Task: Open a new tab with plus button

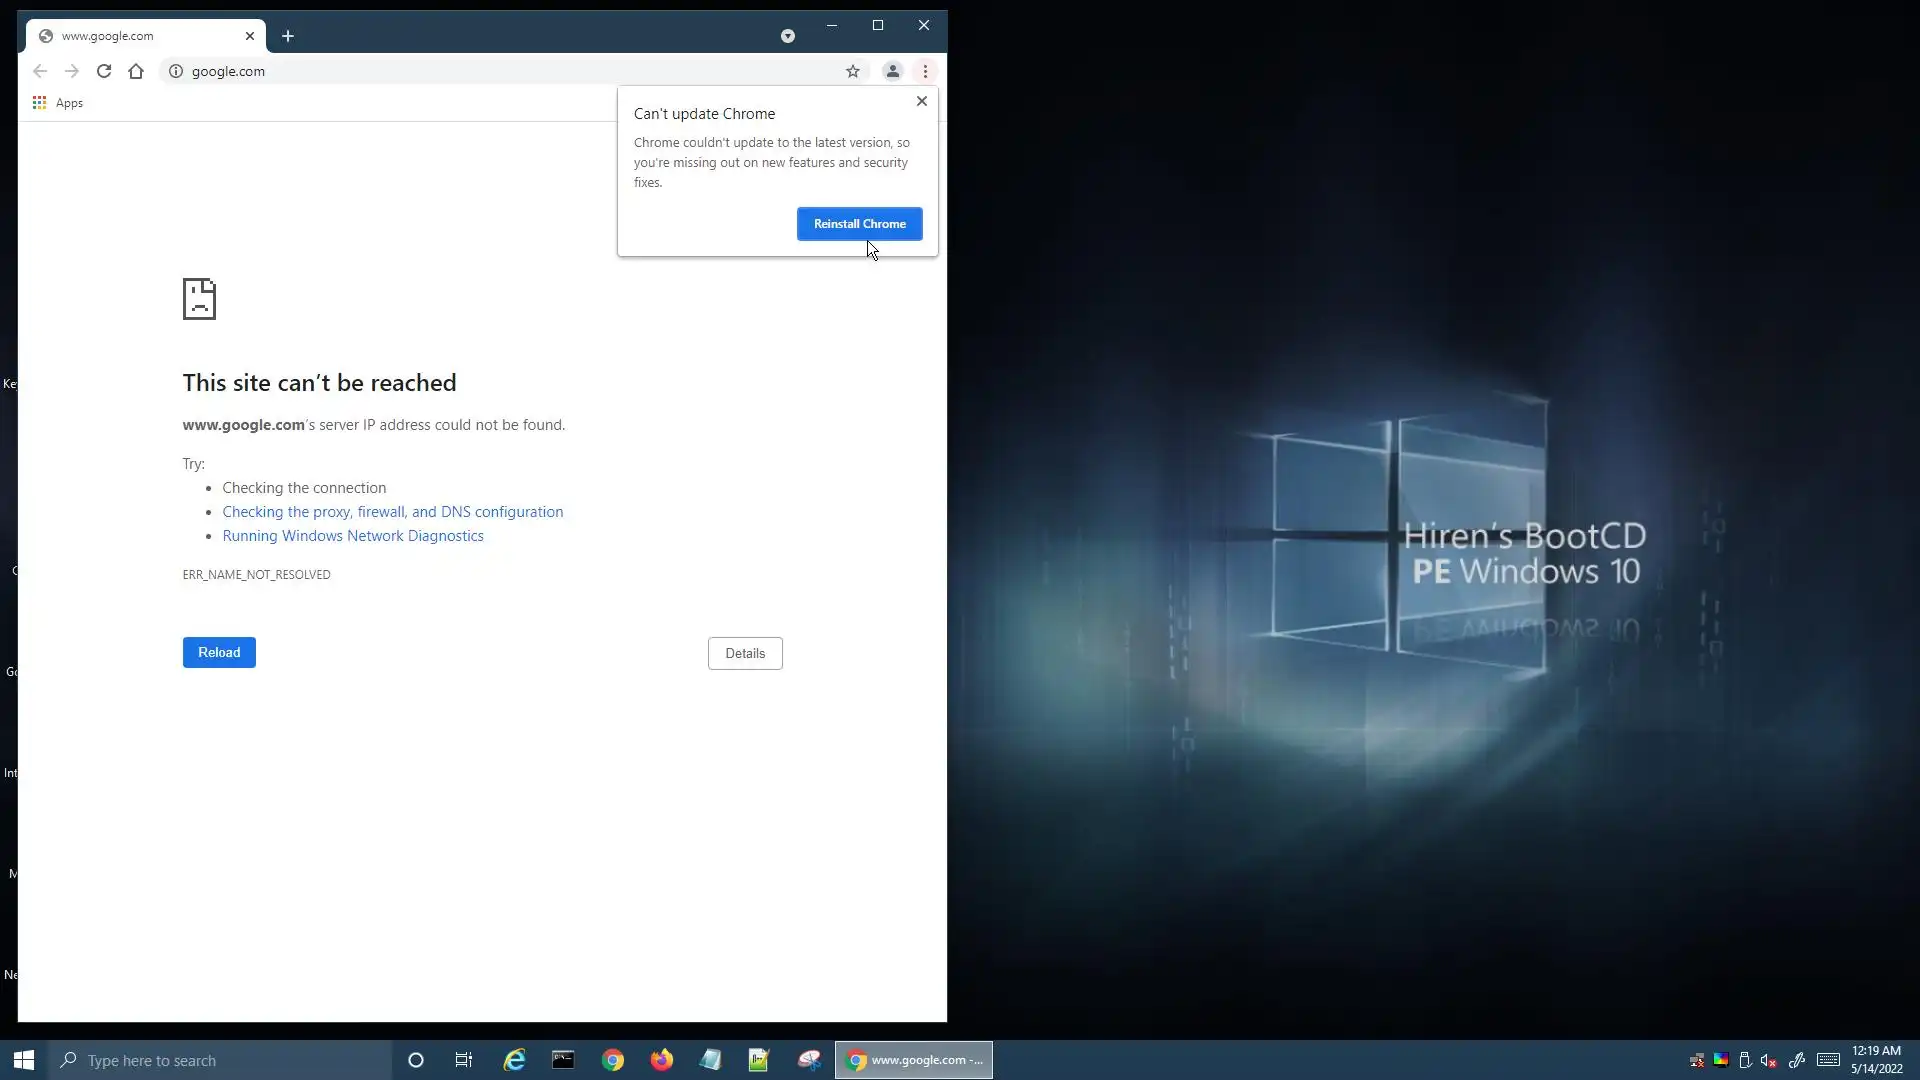Action: click(x=288, y=36)
